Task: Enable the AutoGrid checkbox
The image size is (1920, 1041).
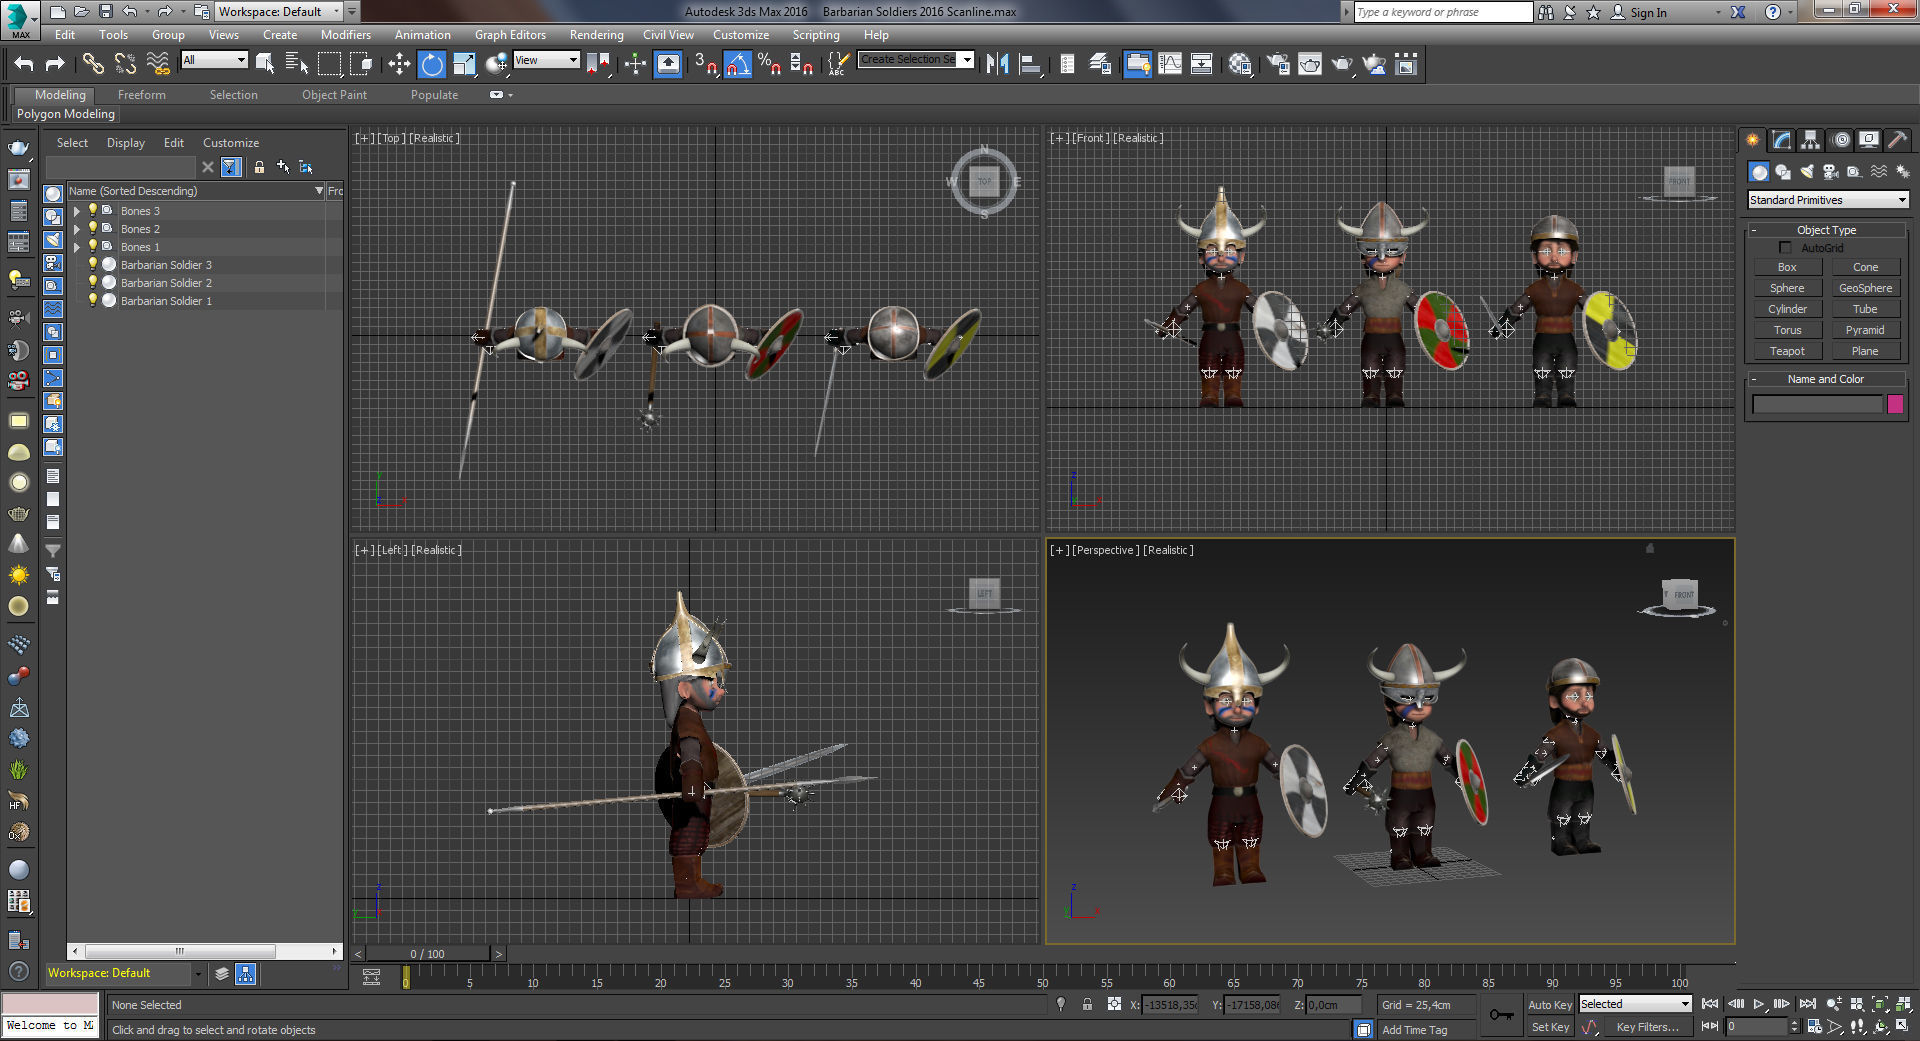Action: tap(1785, 248)
